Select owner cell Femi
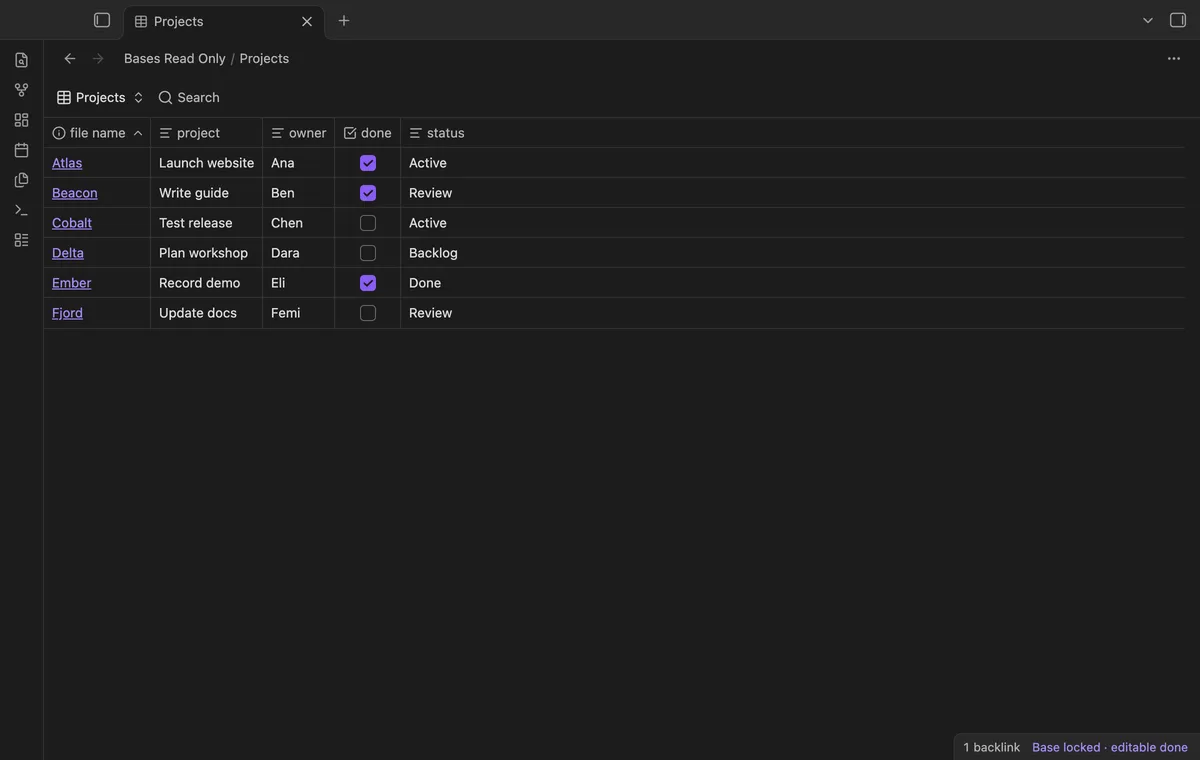 click(x=298, y=313)
